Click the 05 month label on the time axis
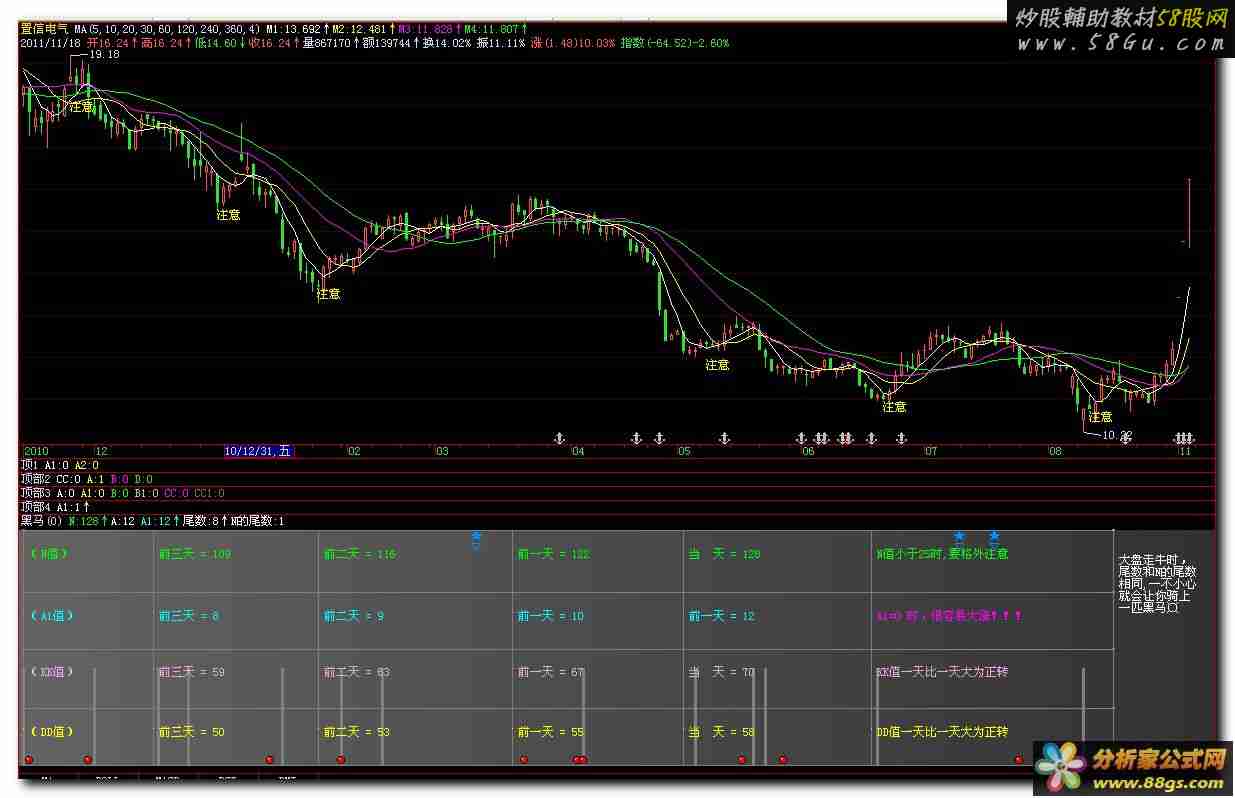 tap(684, 451)
